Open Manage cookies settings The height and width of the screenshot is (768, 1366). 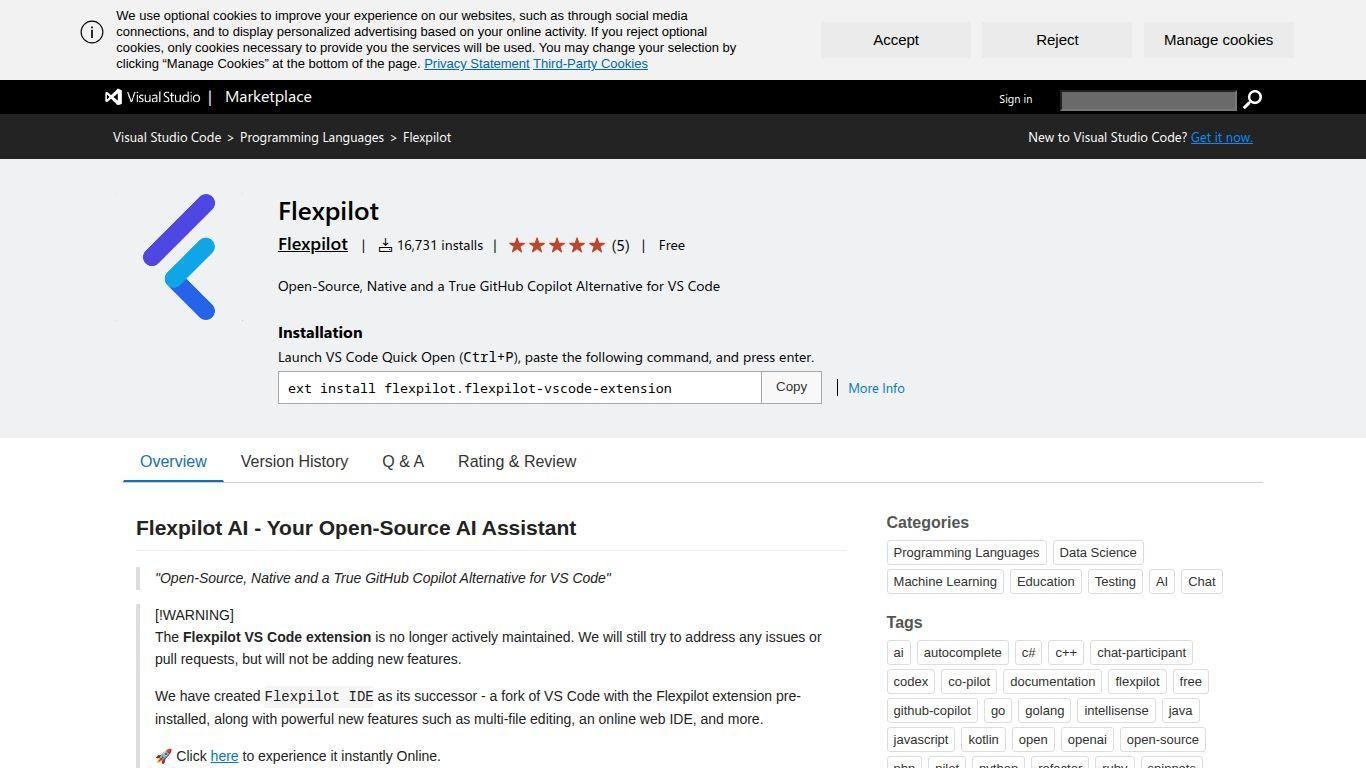[1217, 40]
